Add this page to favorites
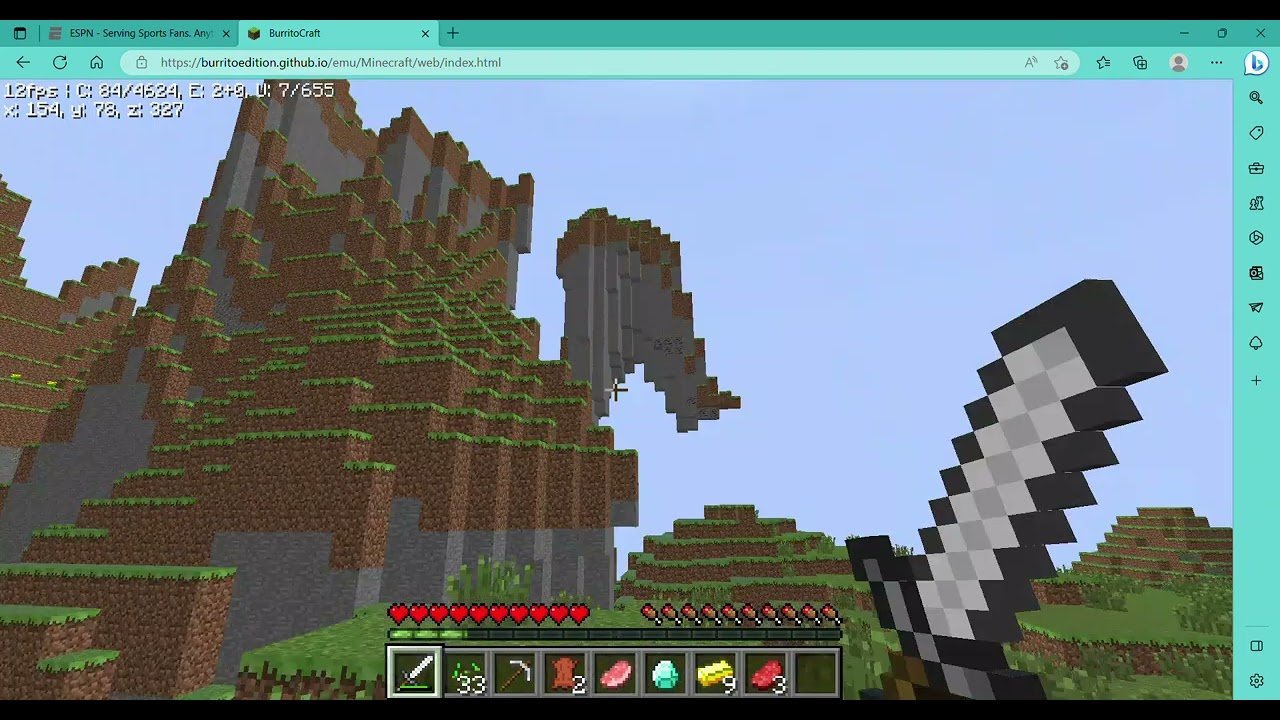1280x720 pixels. (1061, 62)
